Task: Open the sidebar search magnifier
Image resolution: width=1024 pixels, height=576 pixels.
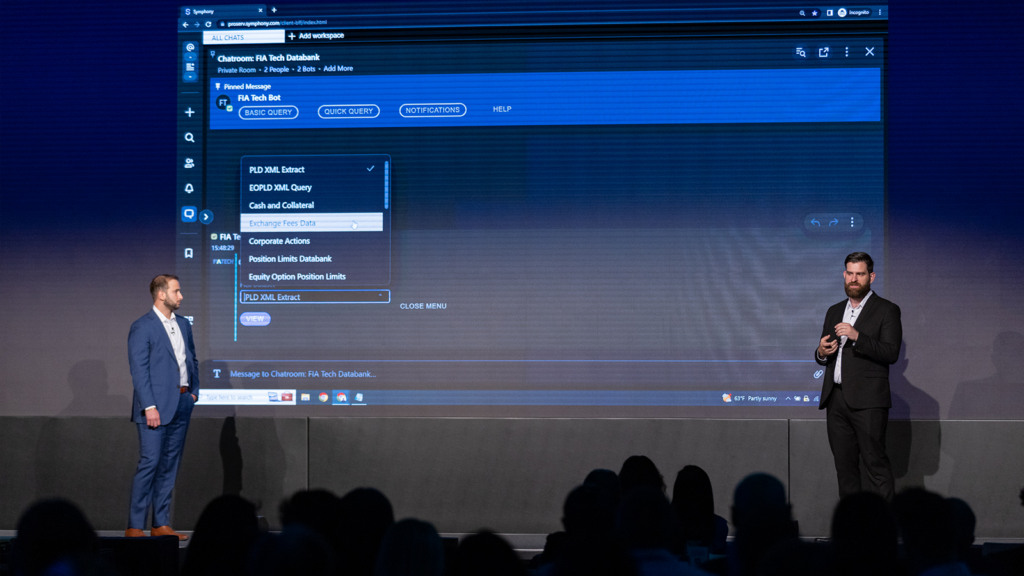Action: pos(189,138)
